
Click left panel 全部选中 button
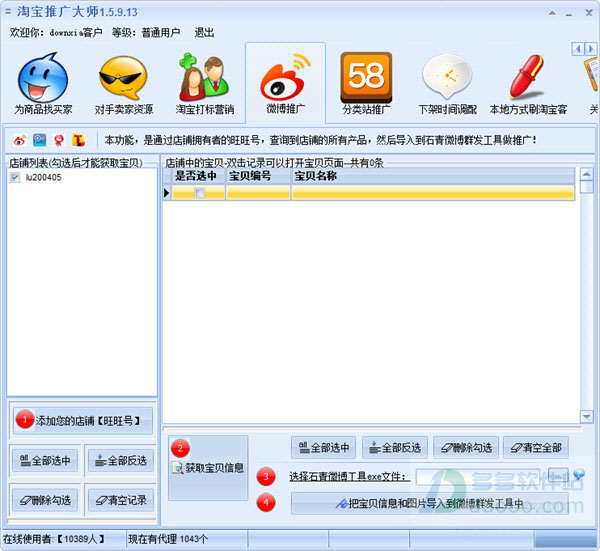click(45, 460)
